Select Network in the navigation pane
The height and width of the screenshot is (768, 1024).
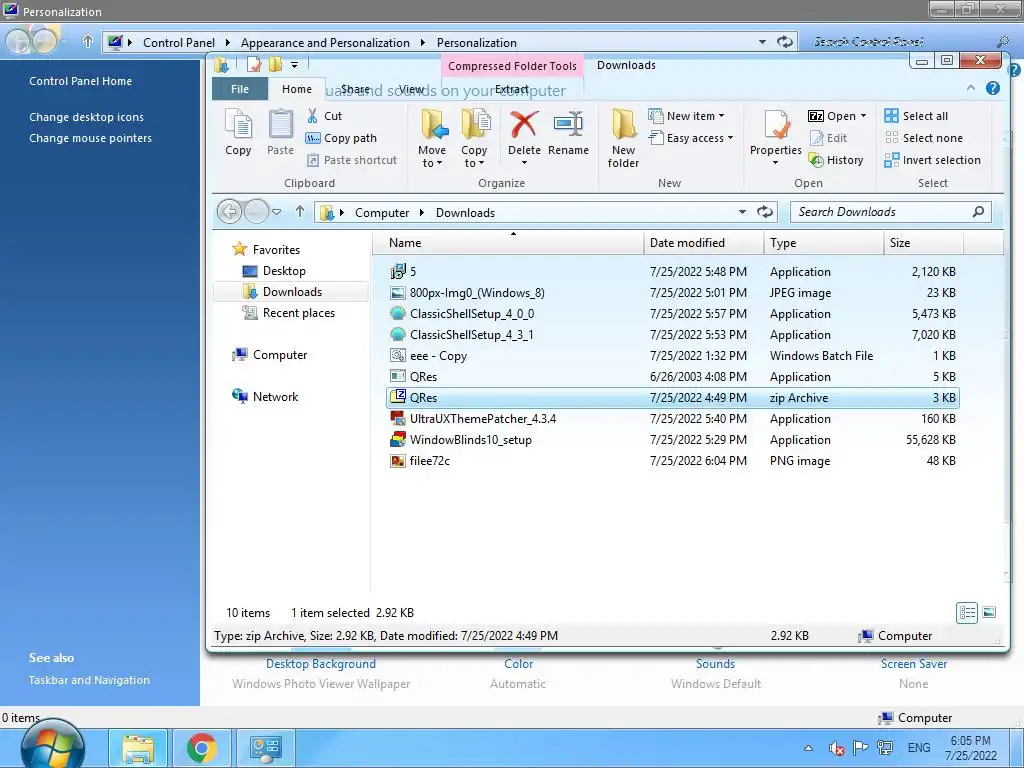pyautogui.click(x=265, y=396)
